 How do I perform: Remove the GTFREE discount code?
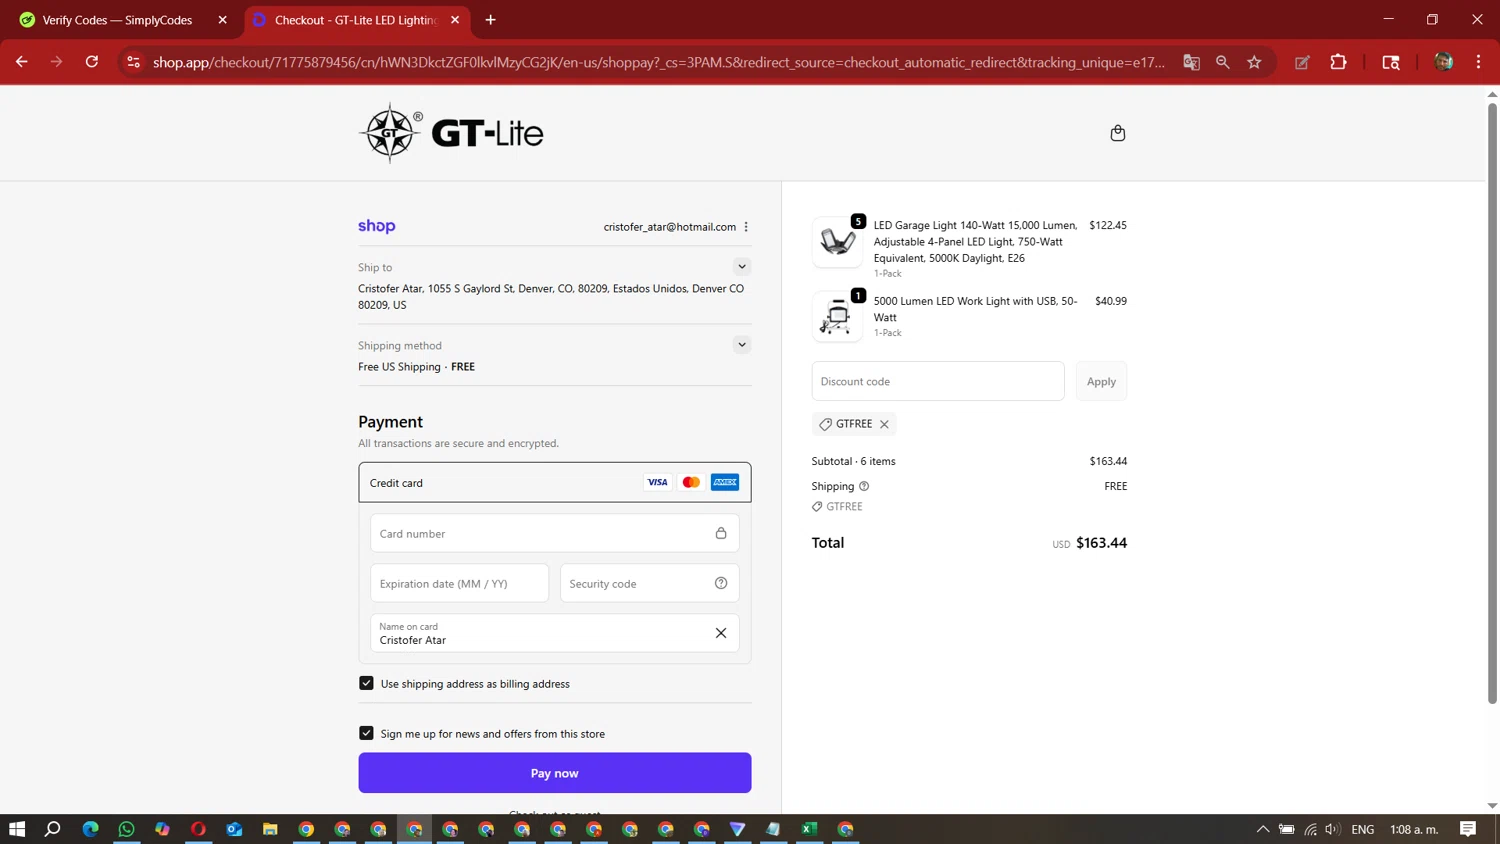pos(884,424)
